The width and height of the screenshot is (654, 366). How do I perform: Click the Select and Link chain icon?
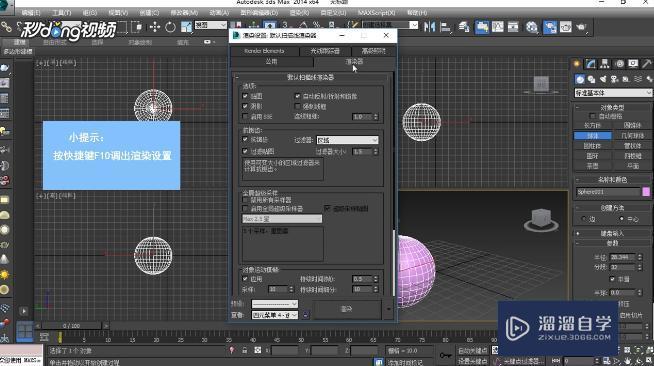coord(6,27)
